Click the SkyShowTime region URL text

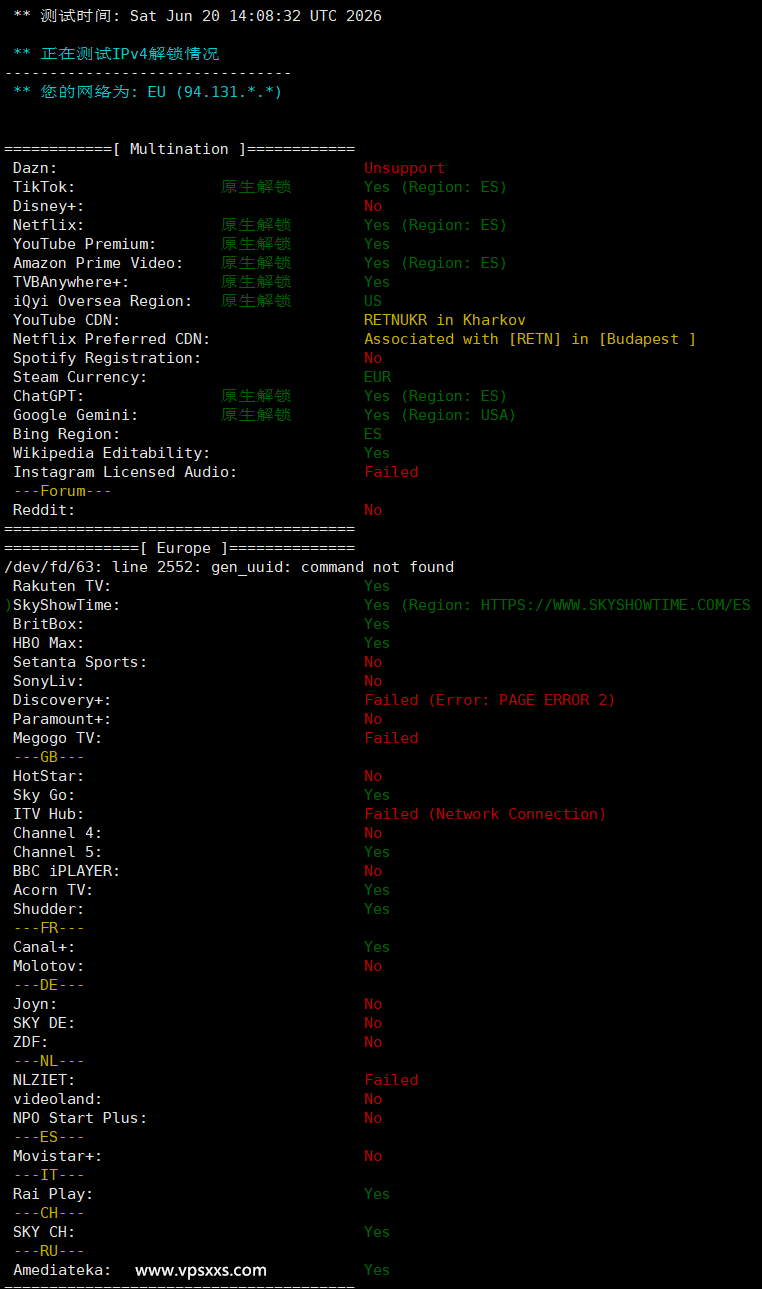615,605
